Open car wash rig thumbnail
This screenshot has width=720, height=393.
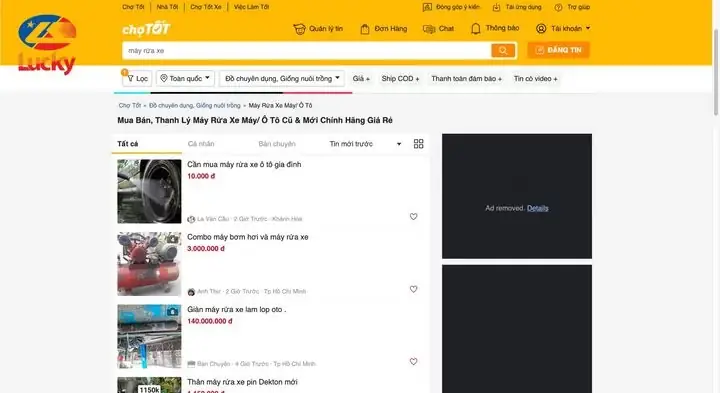point(149,337)
